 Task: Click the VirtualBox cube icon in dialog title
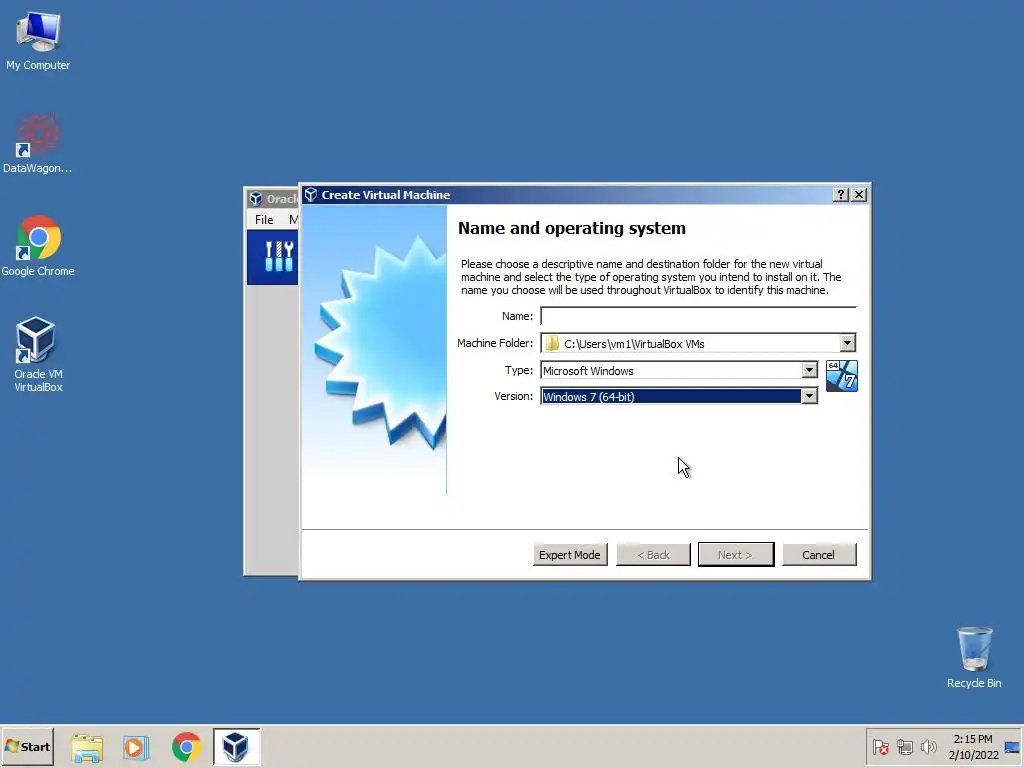coord(311,195)
